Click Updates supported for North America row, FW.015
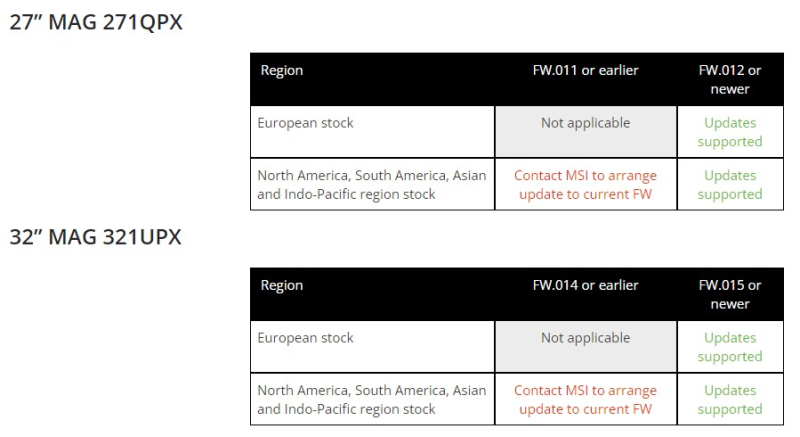Screen dimensions: 800x437 [730, 400]
